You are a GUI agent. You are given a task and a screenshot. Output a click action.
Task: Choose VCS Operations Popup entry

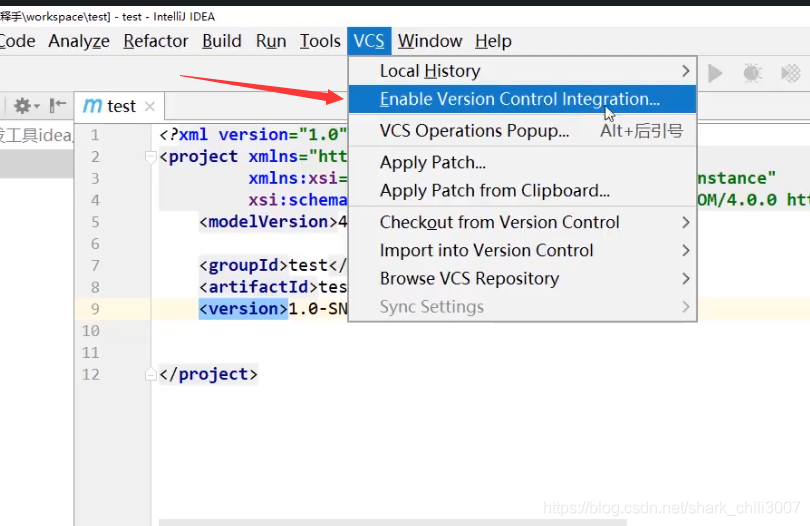point(474,130)
